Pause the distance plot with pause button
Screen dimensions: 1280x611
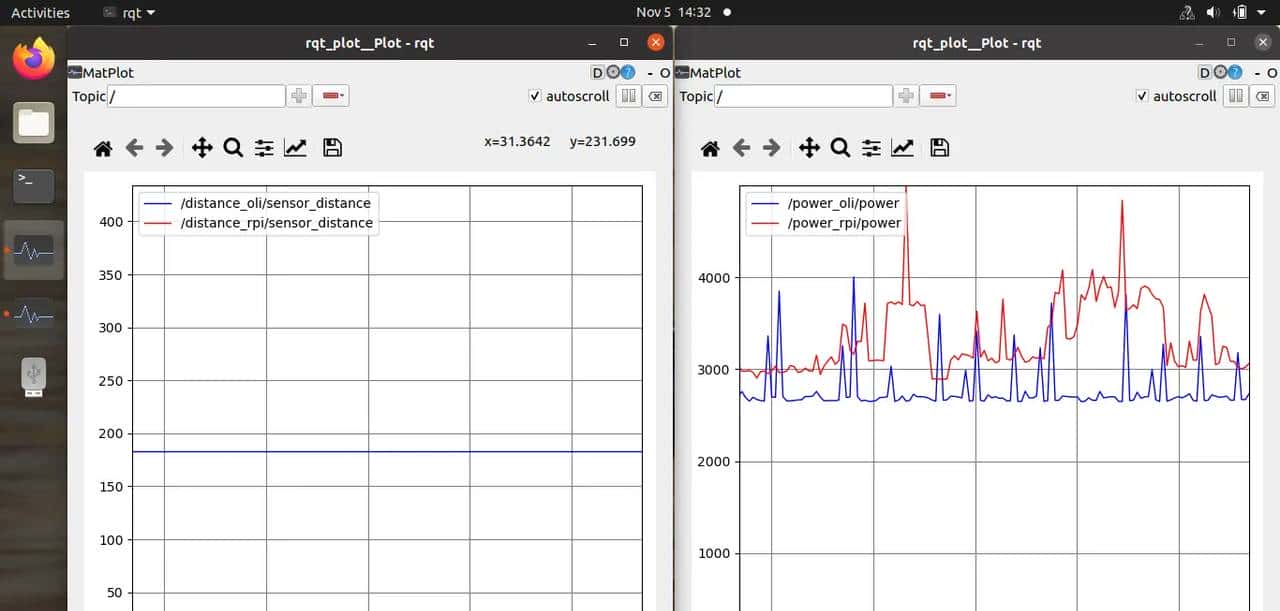click(628, 96)
